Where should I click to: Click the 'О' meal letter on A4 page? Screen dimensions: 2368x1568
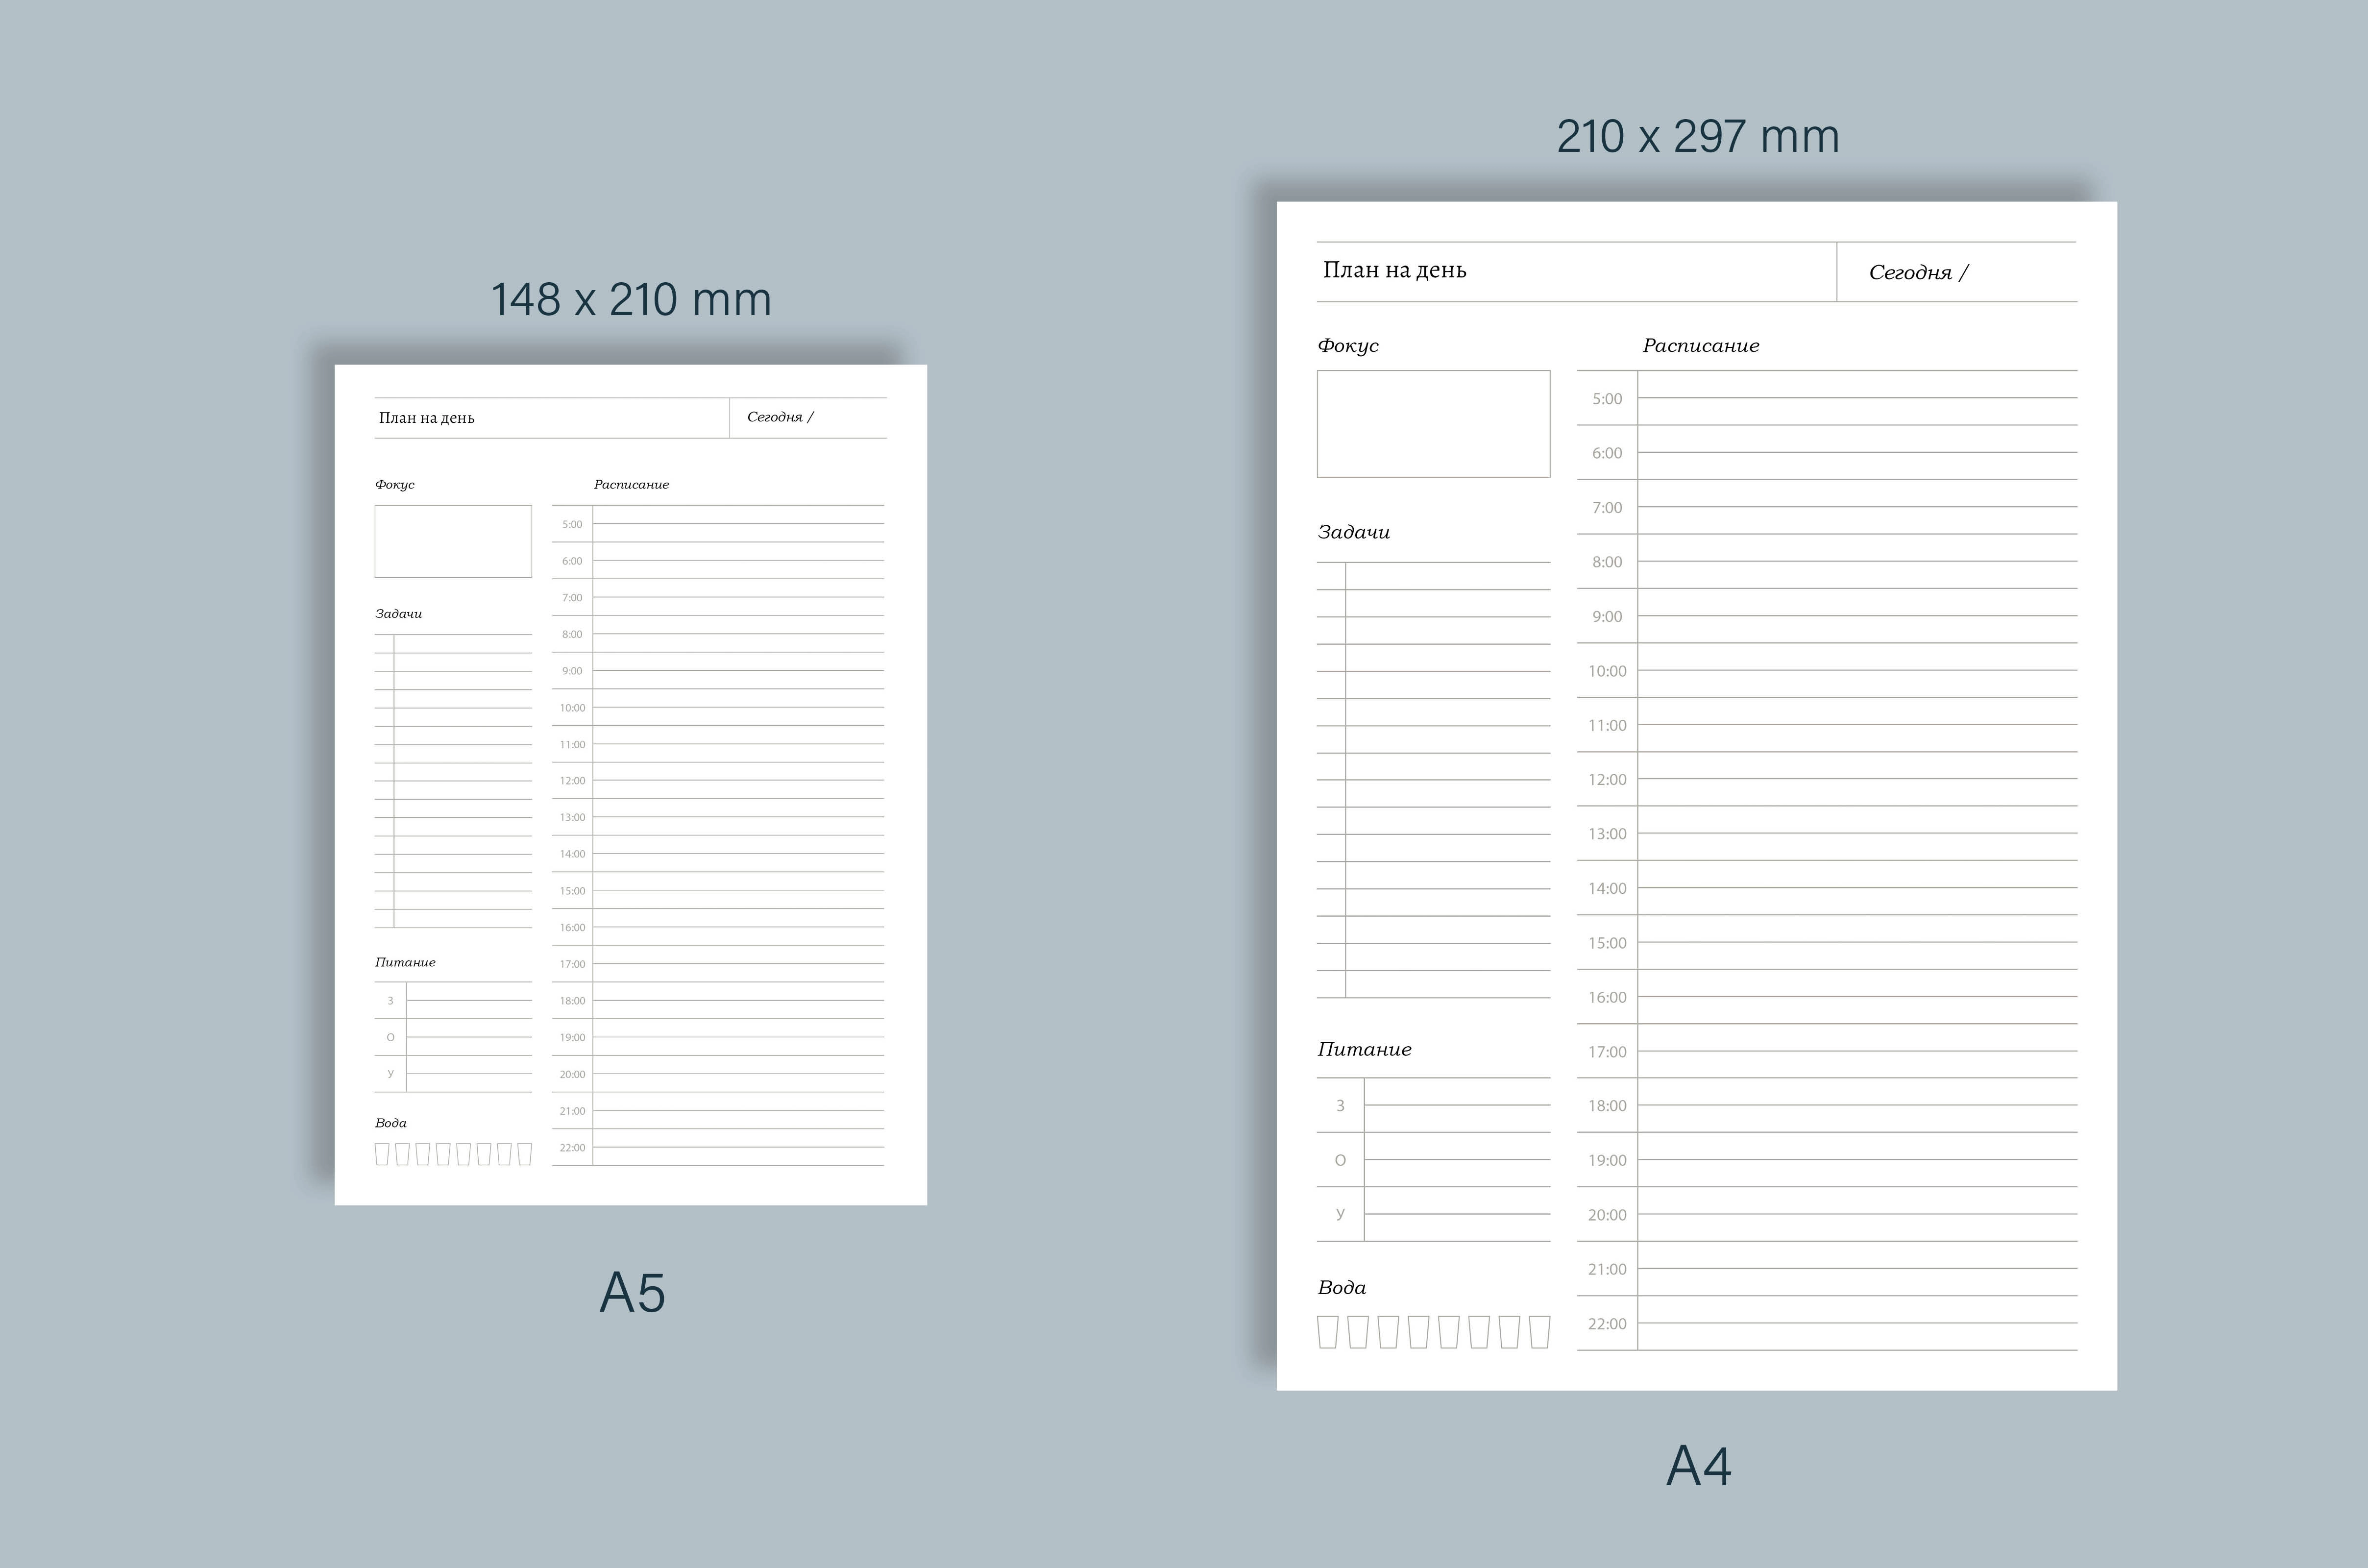[x=1340, y=1160]
